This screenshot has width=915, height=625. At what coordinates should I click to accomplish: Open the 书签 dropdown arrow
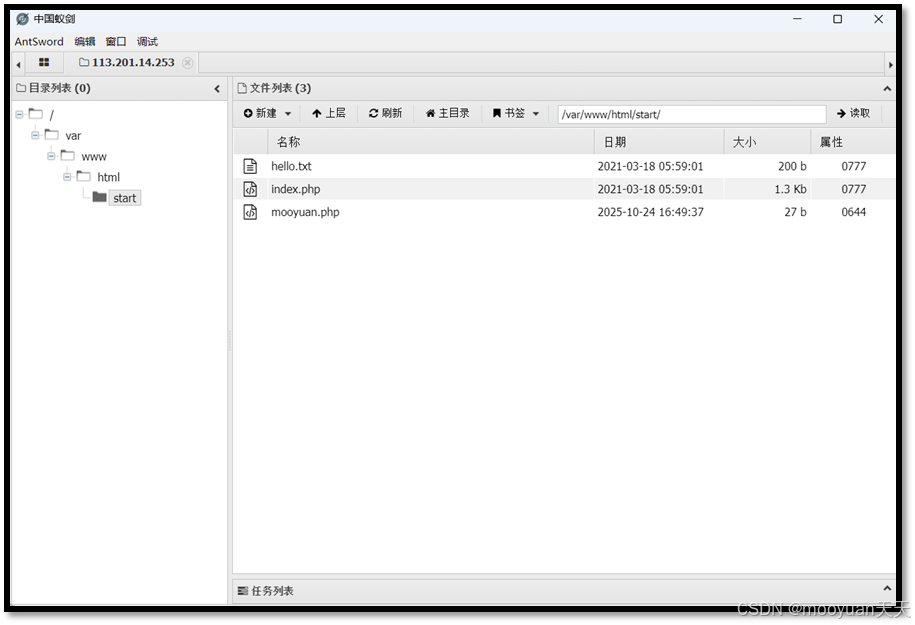click(536, 114)
